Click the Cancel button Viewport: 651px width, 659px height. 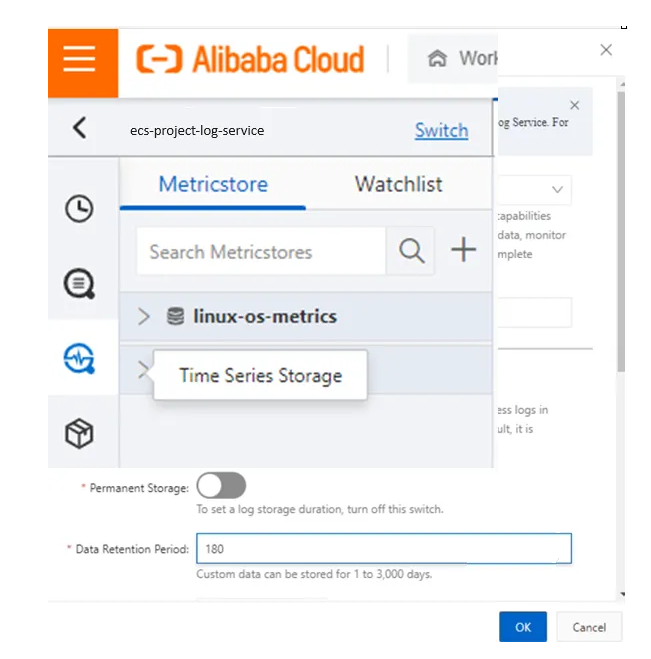point(589,627)
